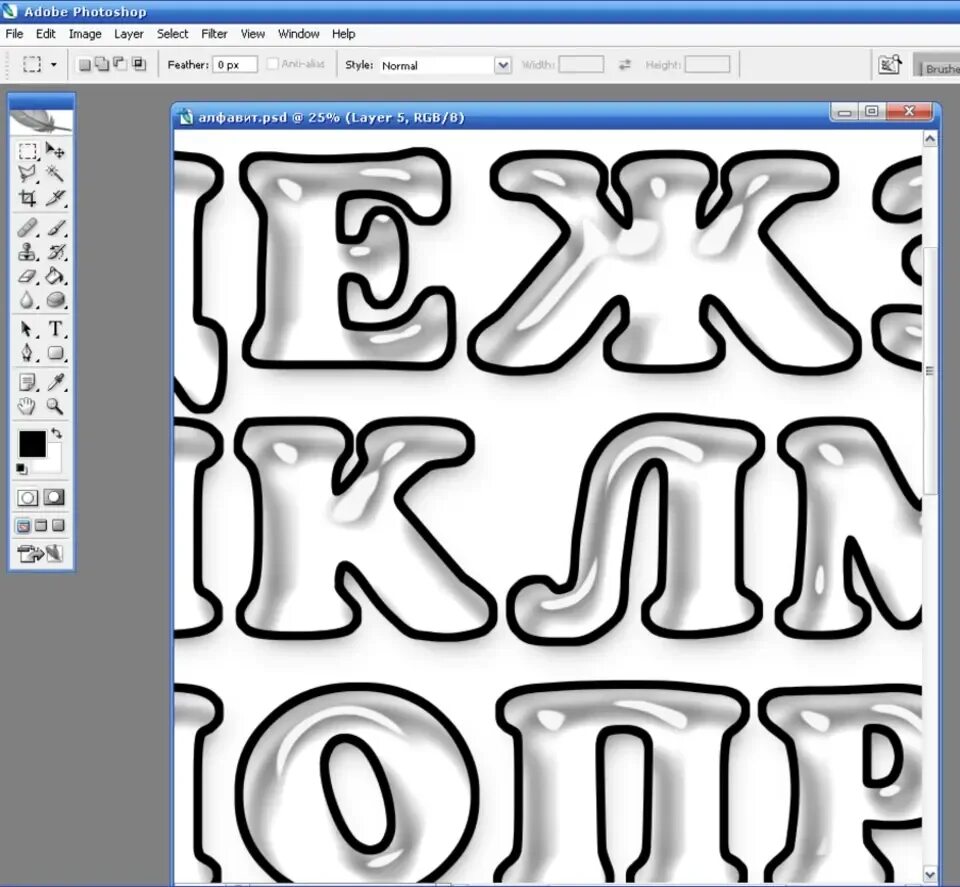Image resolution: width=960 pixels, height=887 pixels.
Task: Click document window scroll down arrow
Action: (x=929, y=874)
